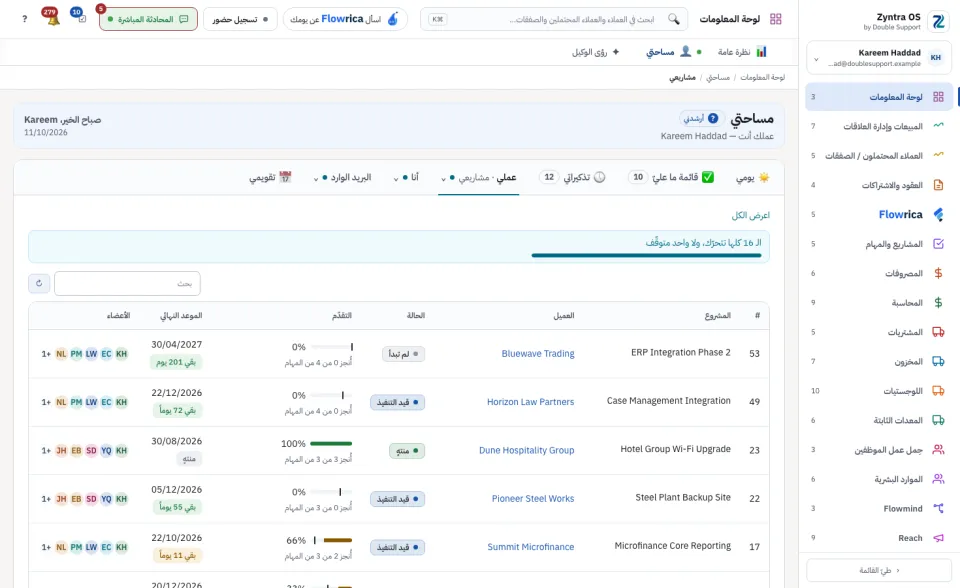
Task: Click the teal 16 projects moving progress bar
Action: pyautogui.click(x=647, y=255)
